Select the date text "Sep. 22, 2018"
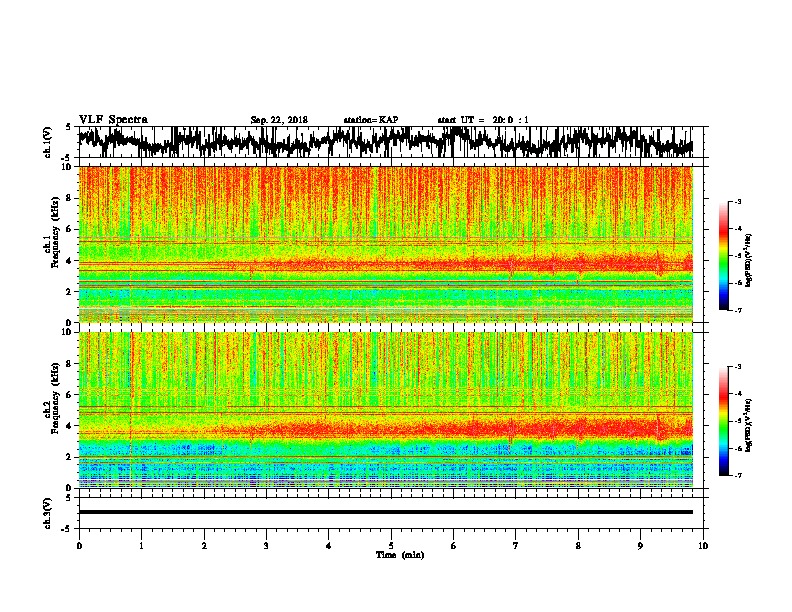 pos(279,120)
